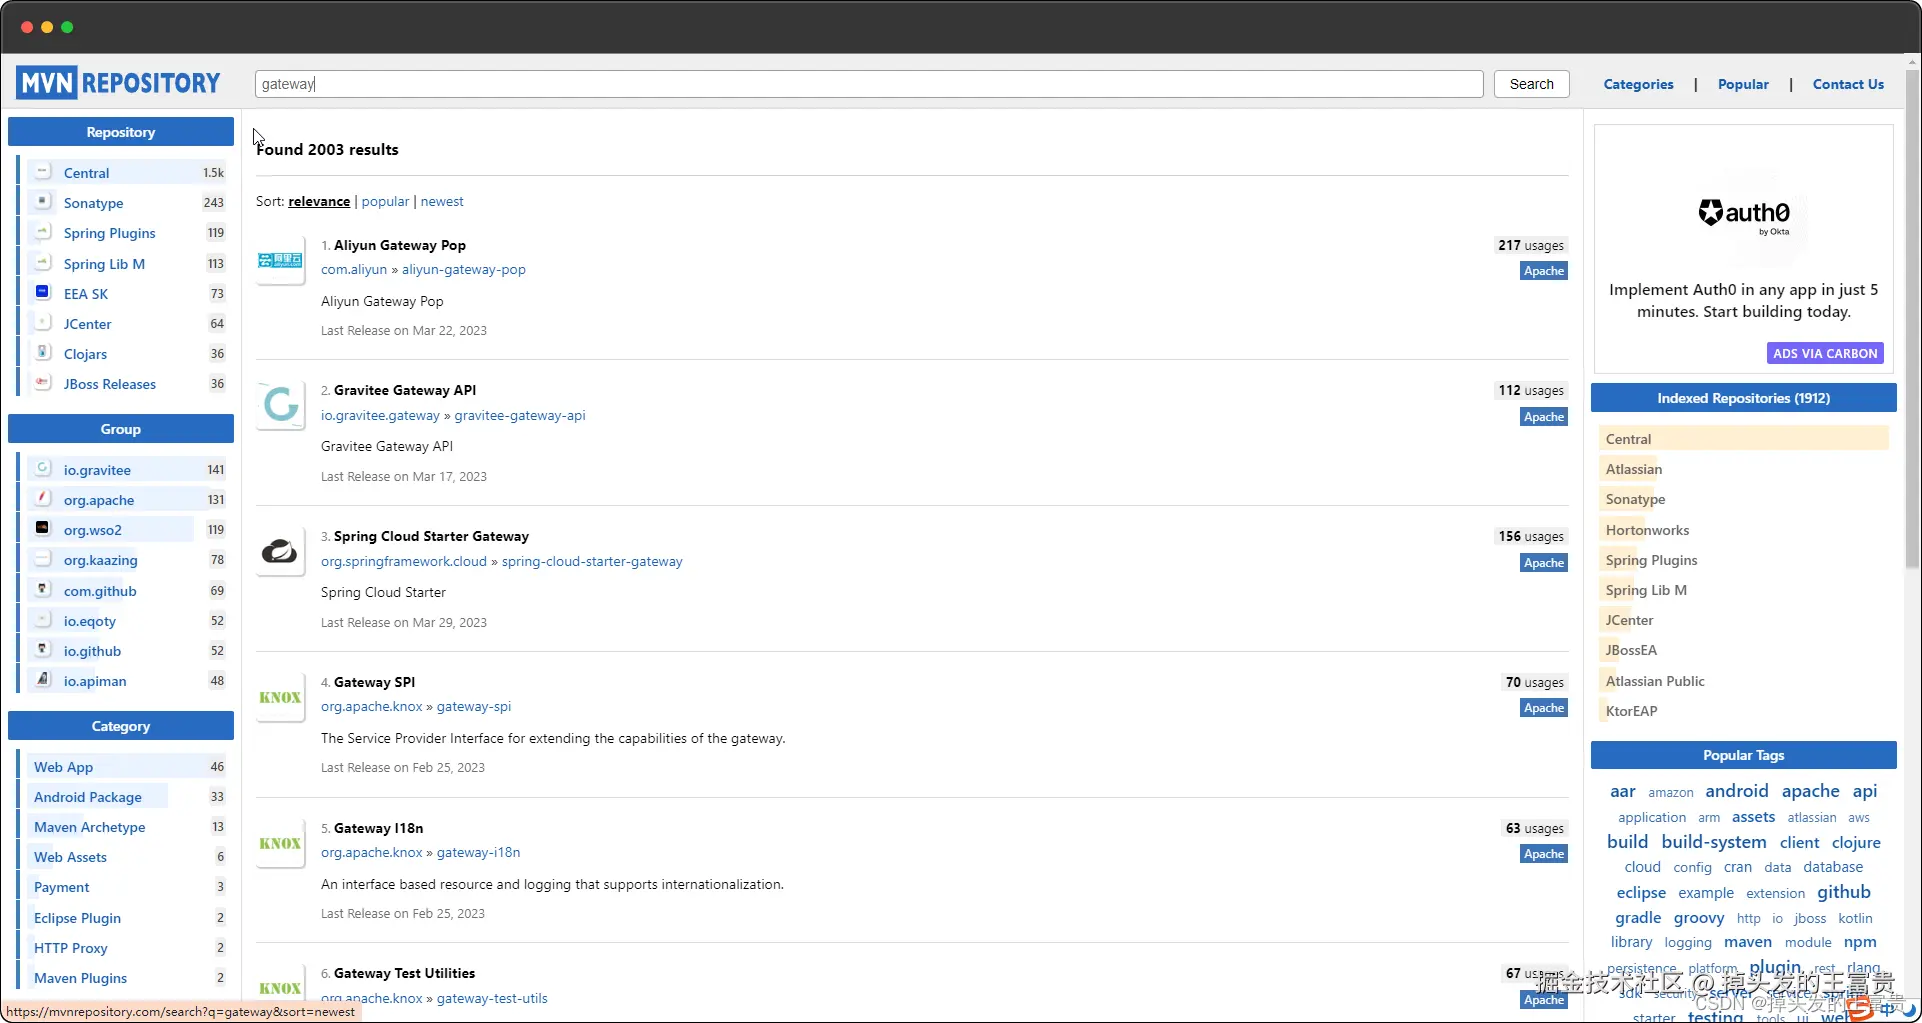Open the Gateway Test Utilities result title
Viewport: 1922px width, 1023px height.
[404, 973]
